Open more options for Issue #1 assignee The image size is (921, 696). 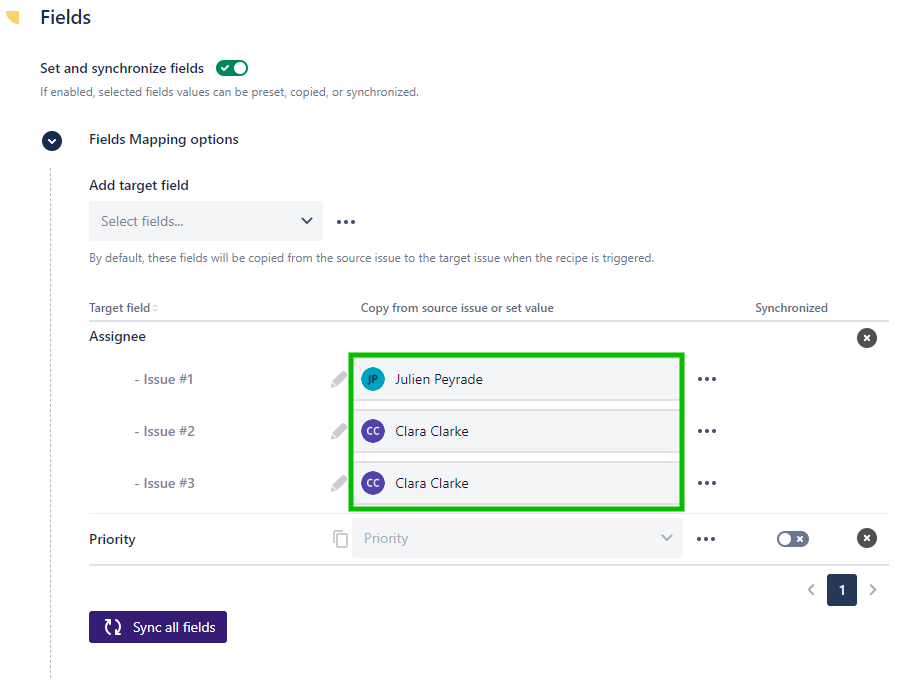click(x=707, y=380)
